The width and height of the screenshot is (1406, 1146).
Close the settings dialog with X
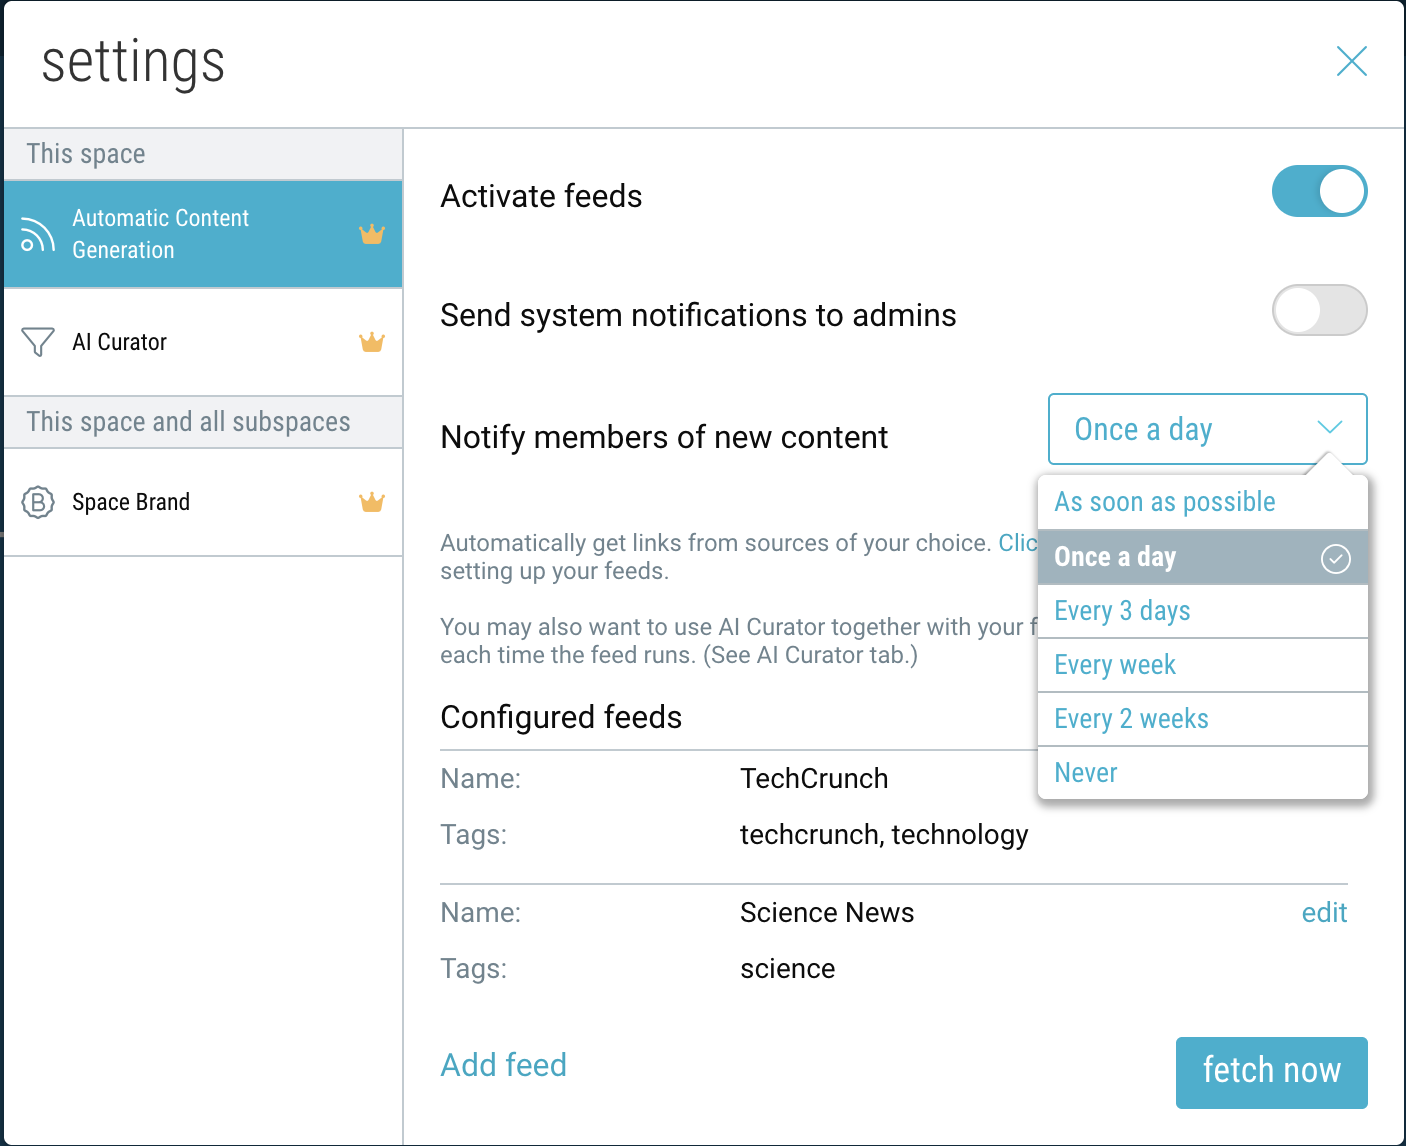click(1351, 62)
